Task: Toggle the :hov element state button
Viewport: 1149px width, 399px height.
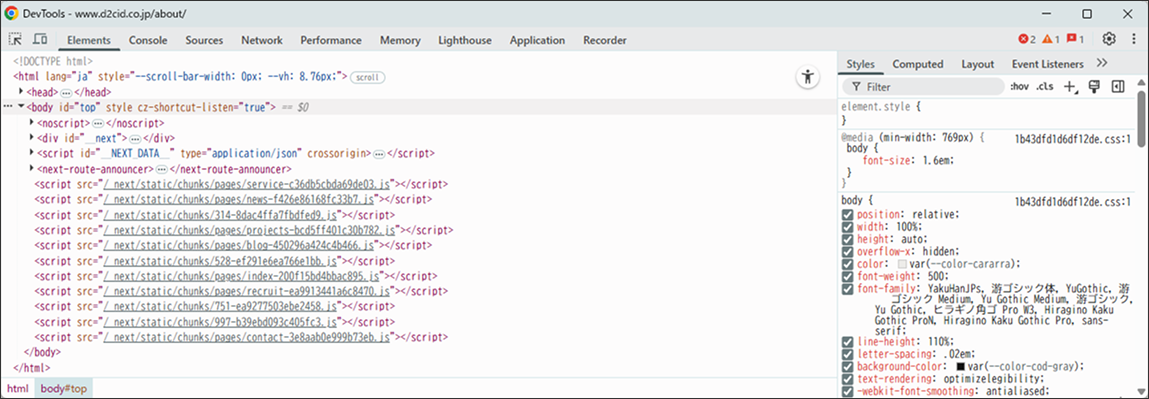Action: point(1019,86)
